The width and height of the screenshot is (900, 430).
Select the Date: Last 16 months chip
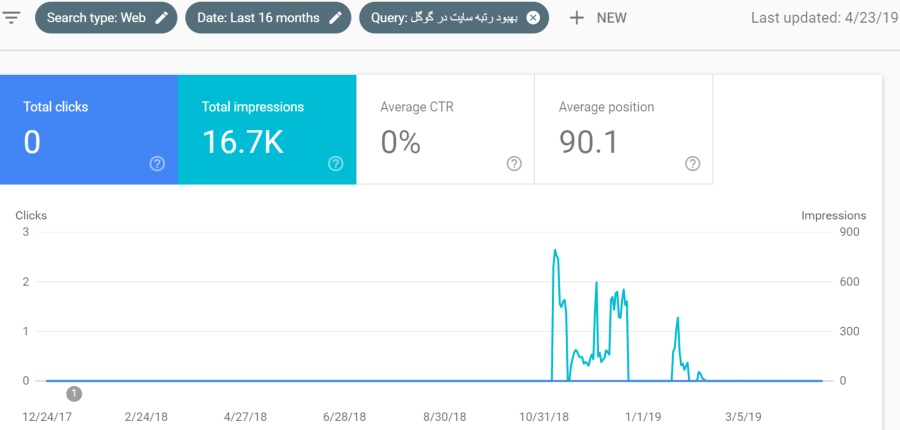(x=268, y=18)
